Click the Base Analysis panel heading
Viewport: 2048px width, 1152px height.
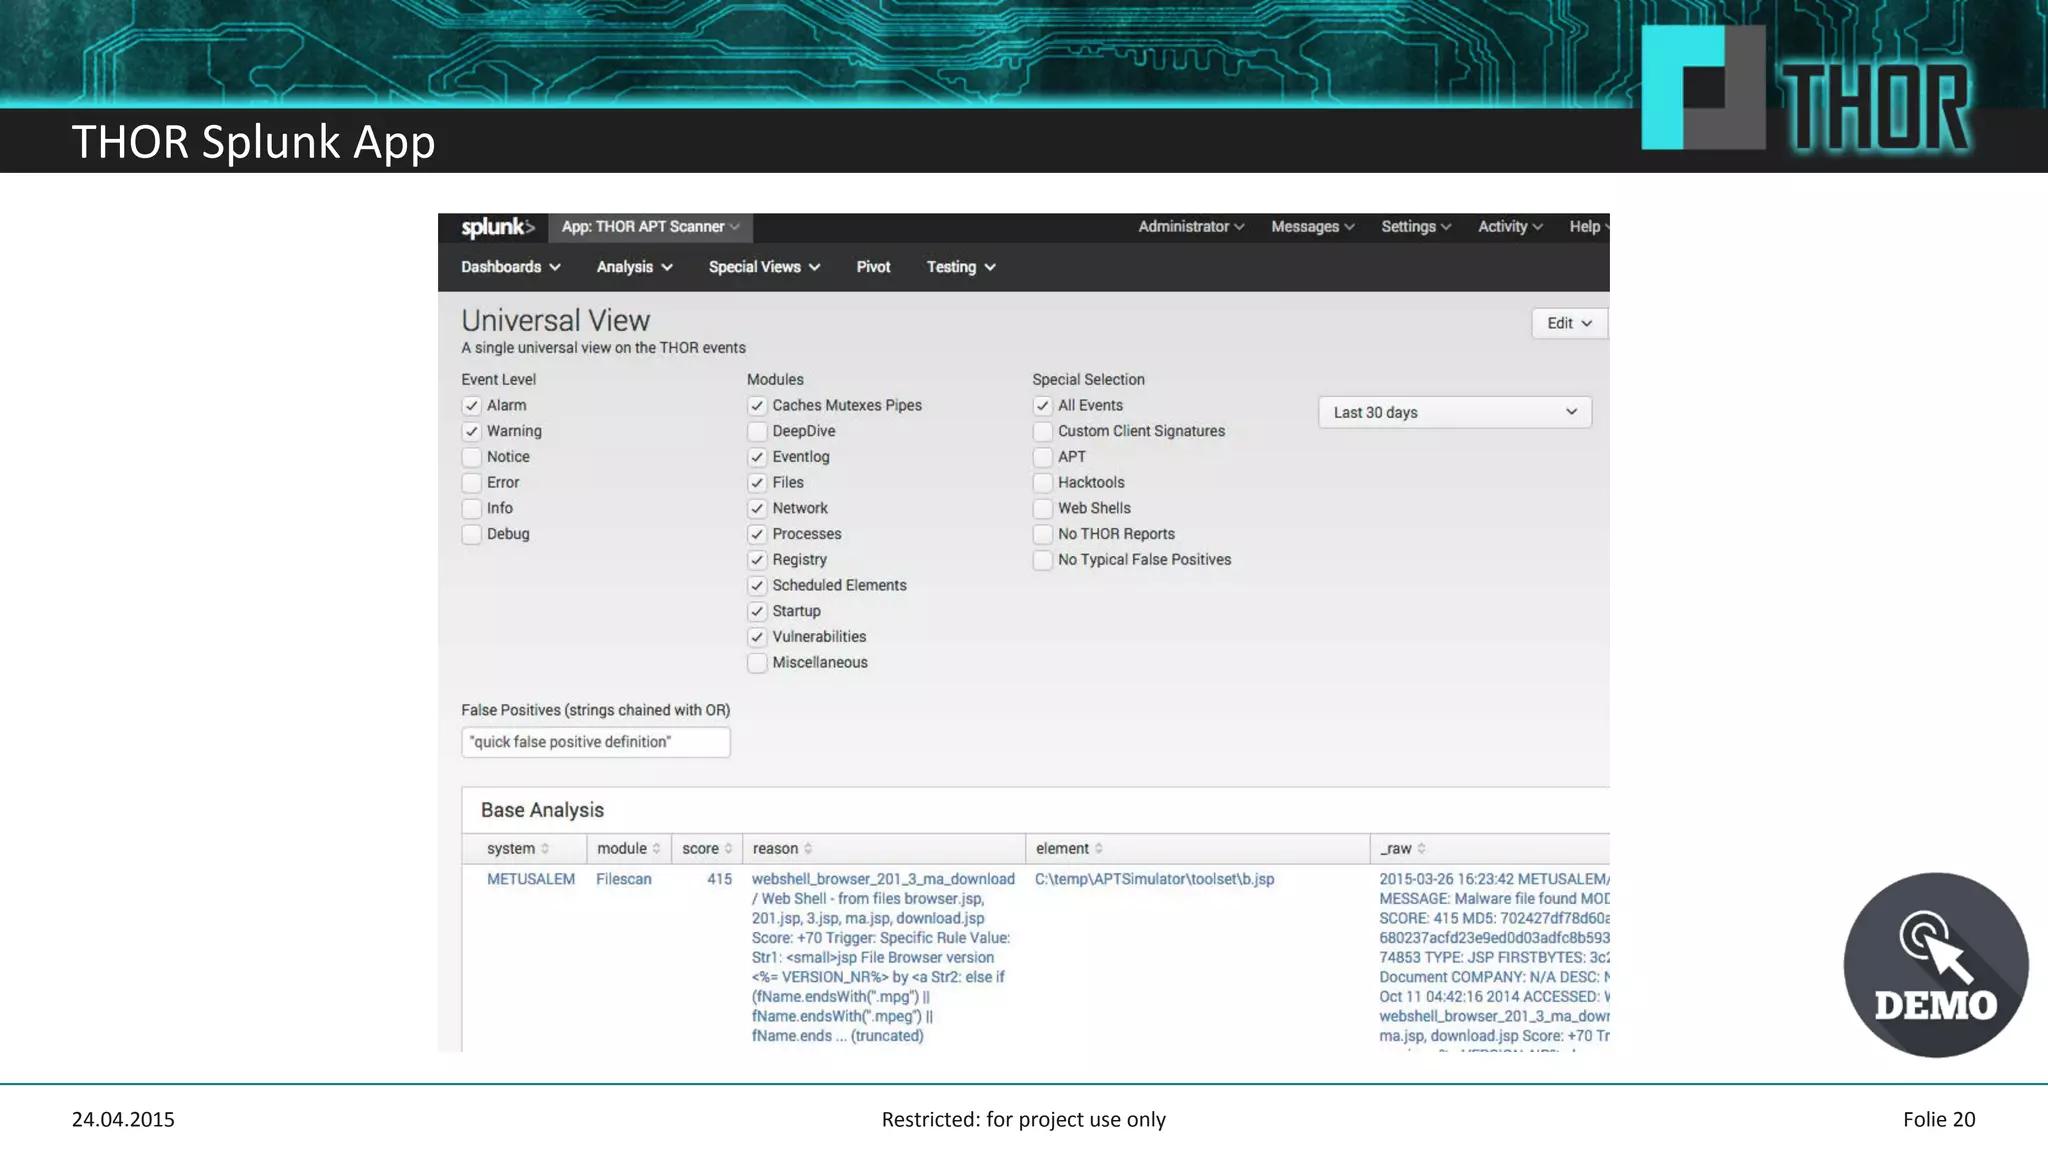(542, 811)
